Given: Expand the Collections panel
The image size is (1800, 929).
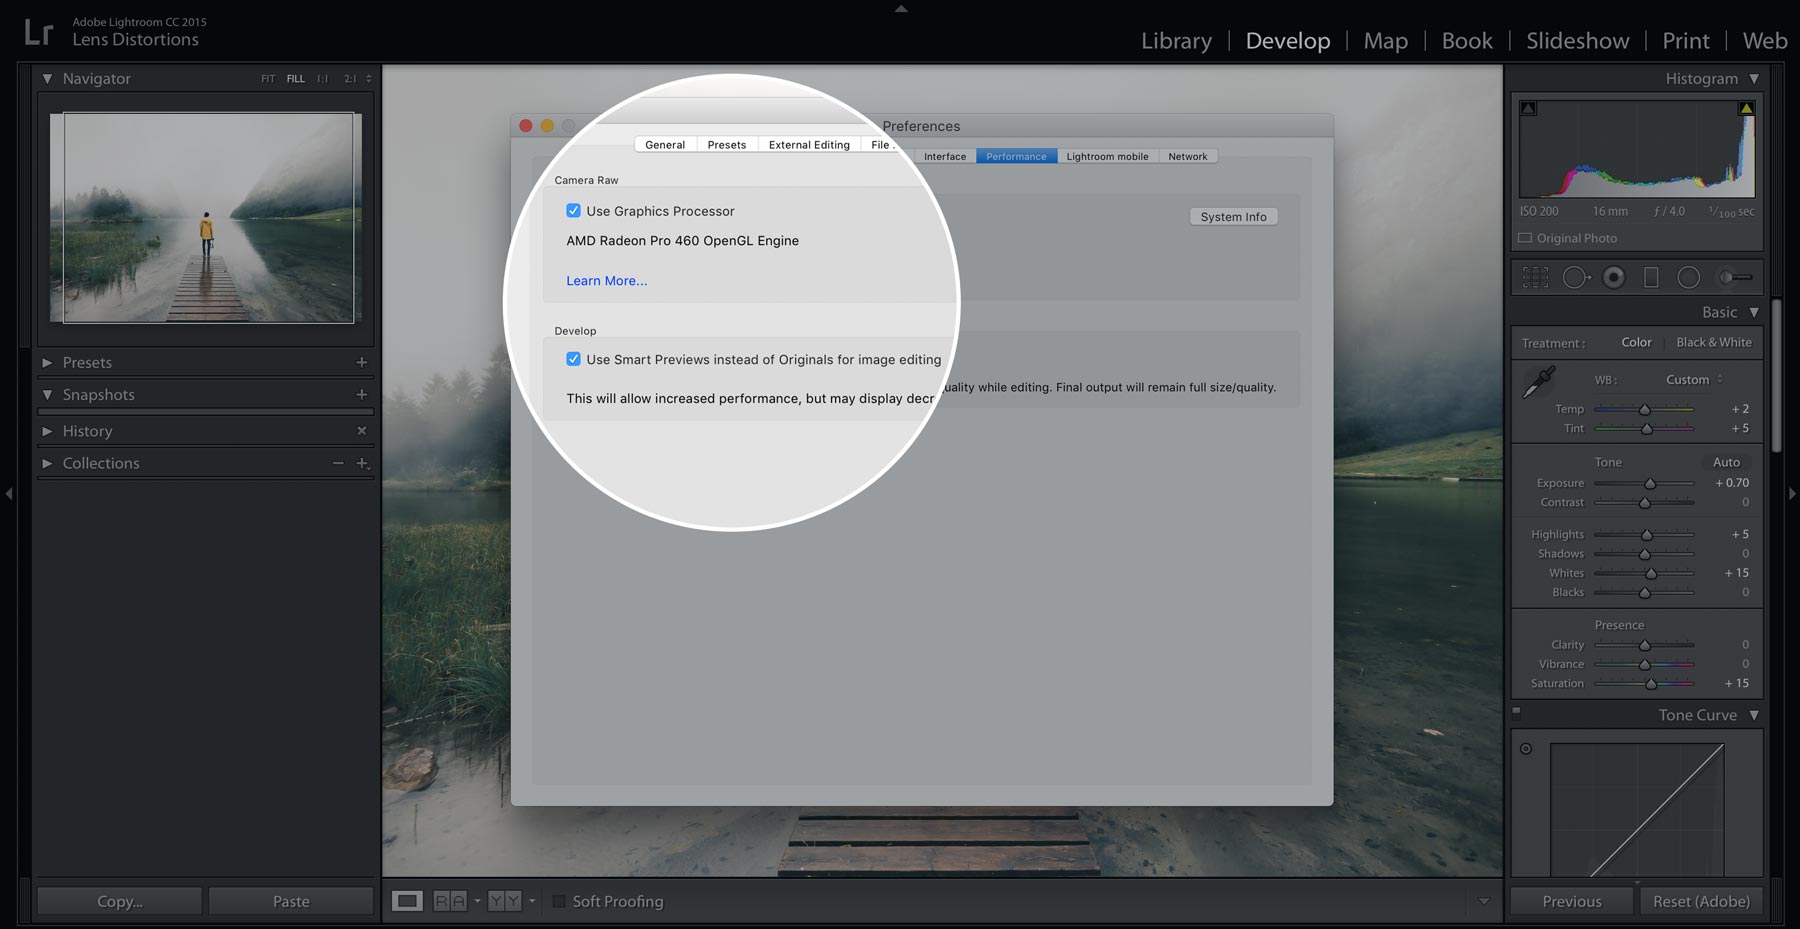Looking at the screenshot, I should tap(47, 463).
